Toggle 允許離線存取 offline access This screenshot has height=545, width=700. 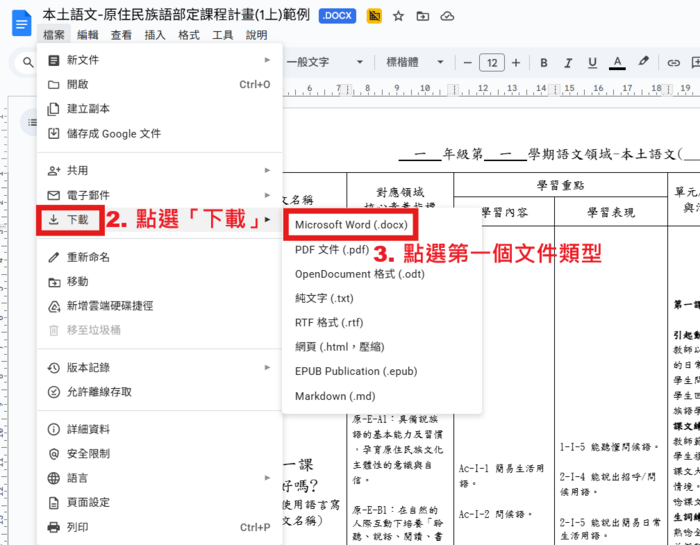tap(99, 392)
